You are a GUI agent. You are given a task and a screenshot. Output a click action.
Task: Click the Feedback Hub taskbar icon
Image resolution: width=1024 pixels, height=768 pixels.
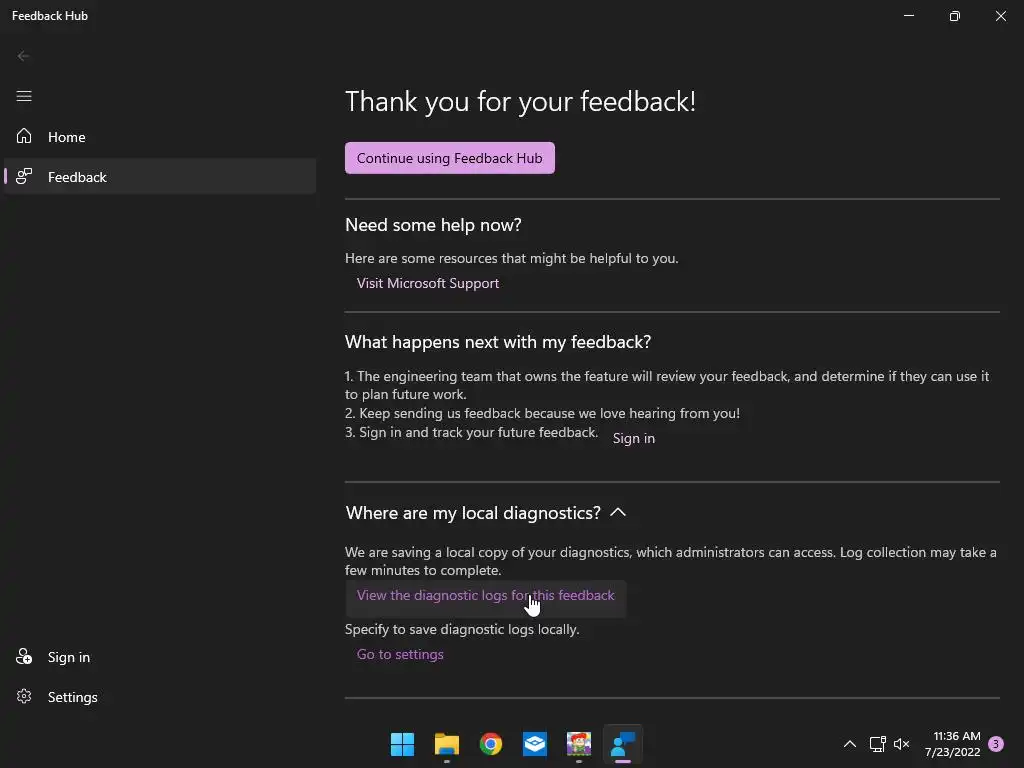(x=623, y=744)
